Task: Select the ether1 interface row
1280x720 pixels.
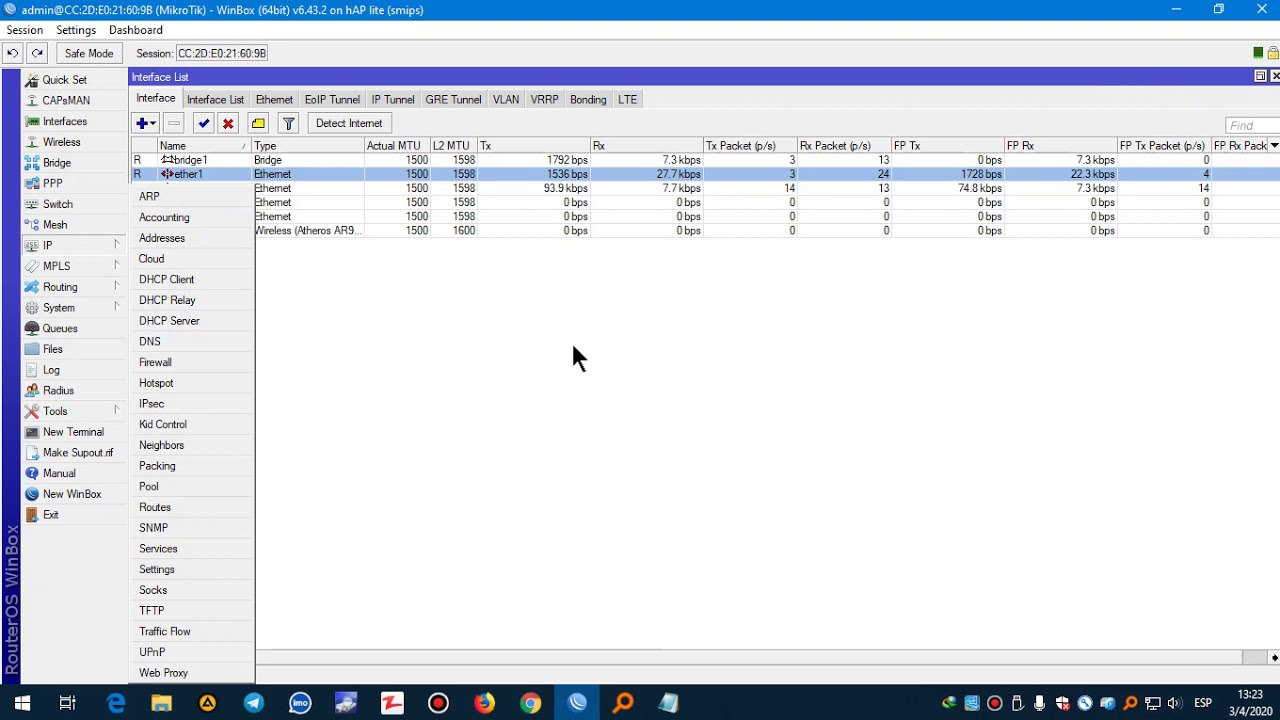Action: pyautogui.click(x=705, y=174)
